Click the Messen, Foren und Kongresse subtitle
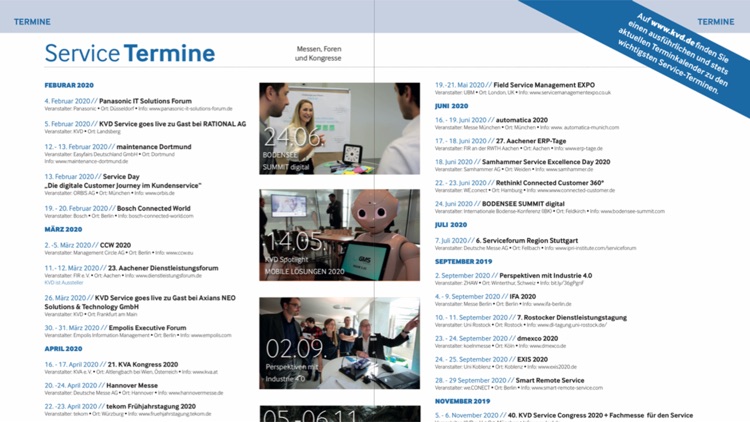750x422 pixels. click(x=318, y=54)
